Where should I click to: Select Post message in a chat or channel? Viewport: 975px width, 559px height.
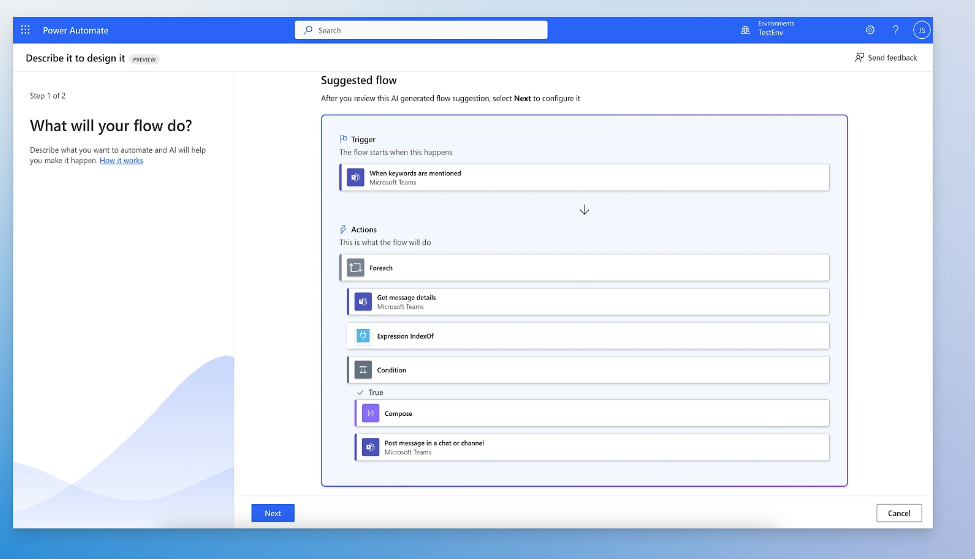(x=592, y=447)
